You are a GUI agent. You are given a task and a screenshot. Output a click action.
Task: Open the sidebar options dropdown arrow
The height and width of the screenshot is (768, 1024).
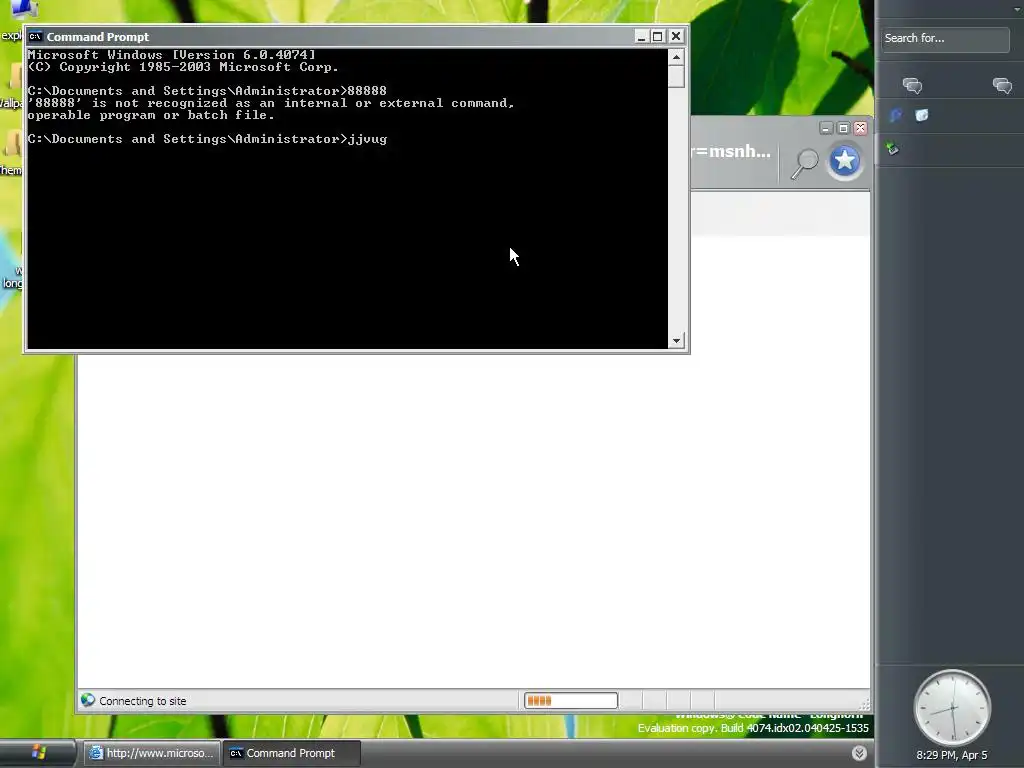click(x=1017, y=9)
